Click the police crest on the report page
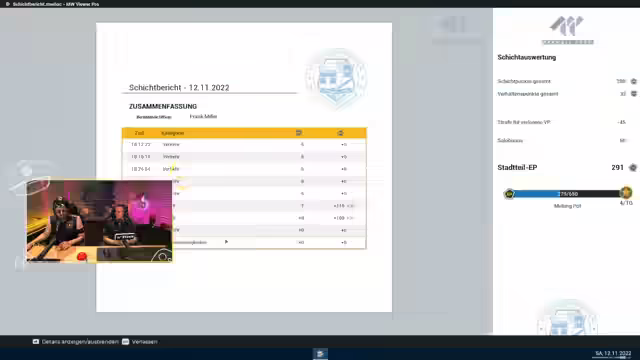This screenshot has width=640, height=360. (336, 79)
